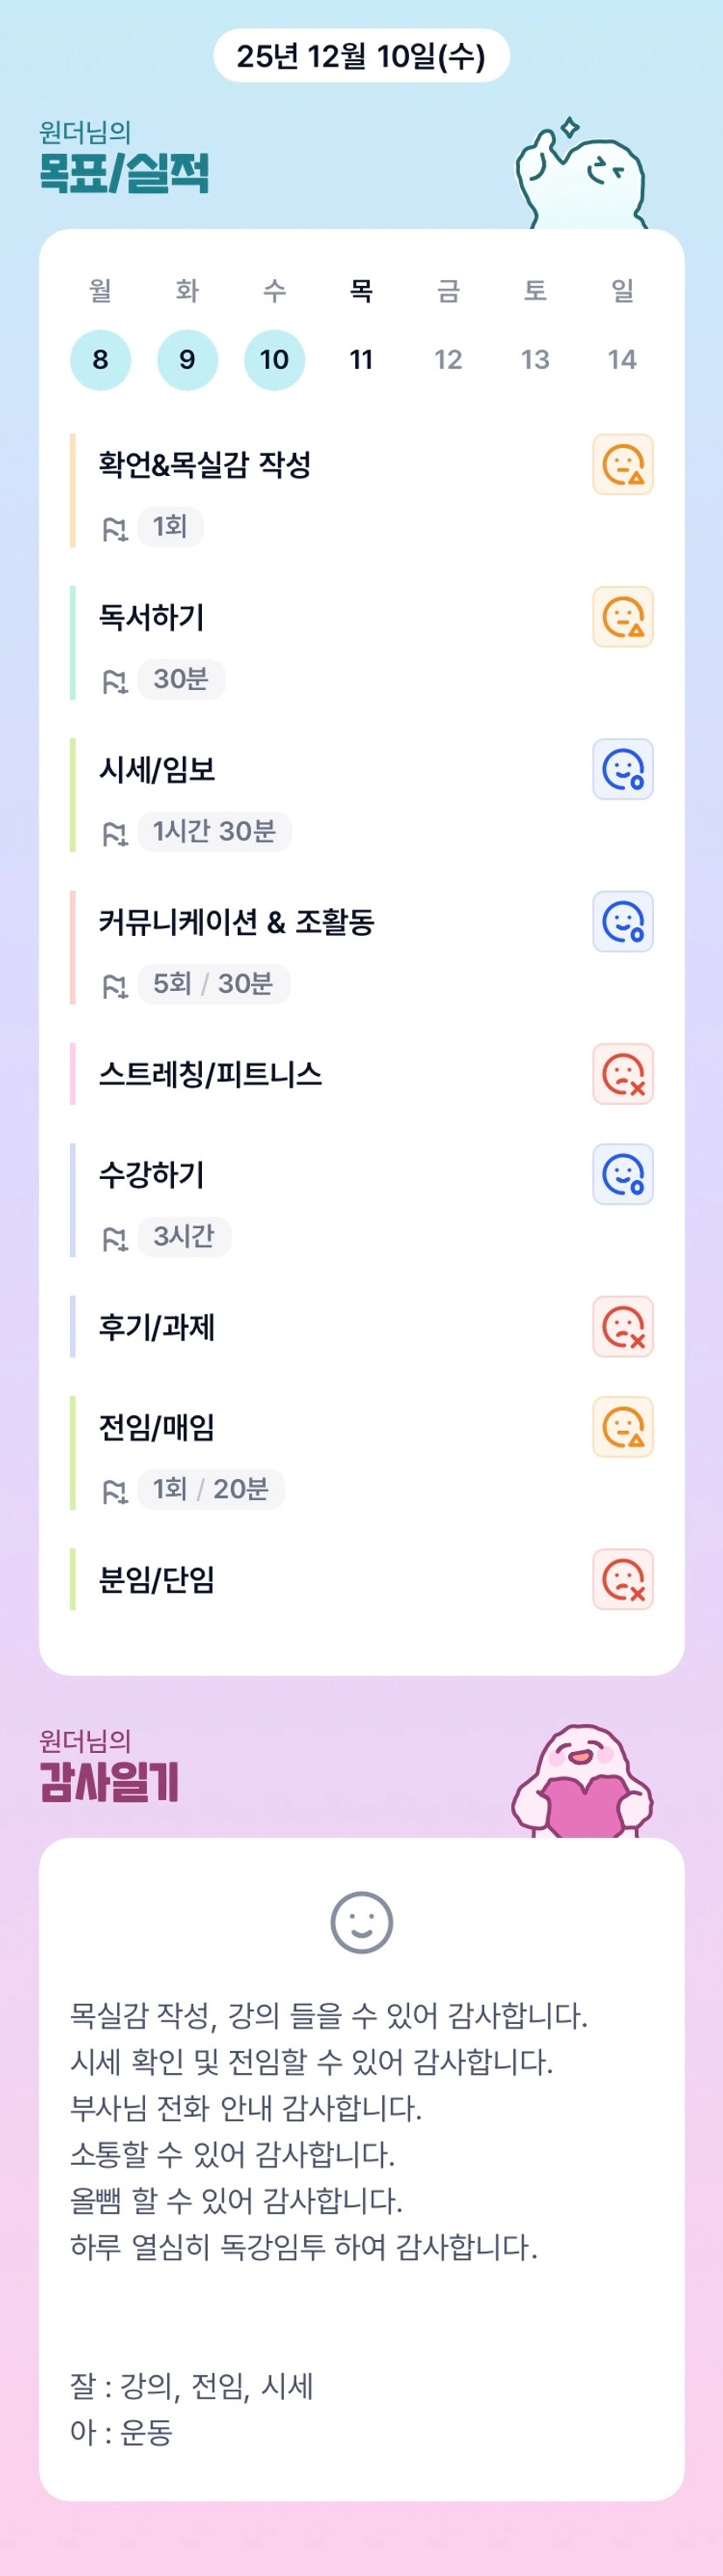Tap the blue face icon for 수강하기

pos(622,1174)
